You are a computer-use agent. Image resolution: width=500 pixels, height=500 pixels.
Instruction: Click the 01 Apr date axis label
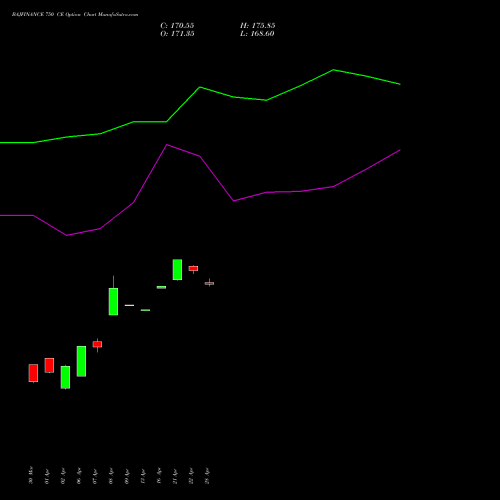[x=47, y=476]
